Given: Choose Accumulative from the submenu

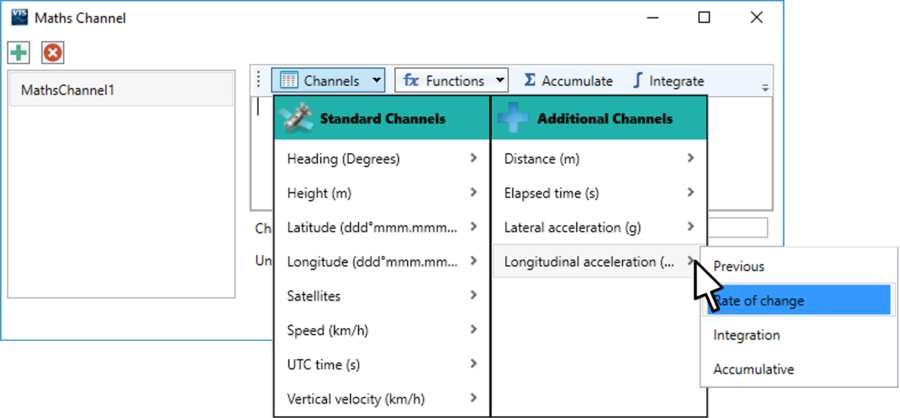Looking at the screenshot, I should point(798,369).
